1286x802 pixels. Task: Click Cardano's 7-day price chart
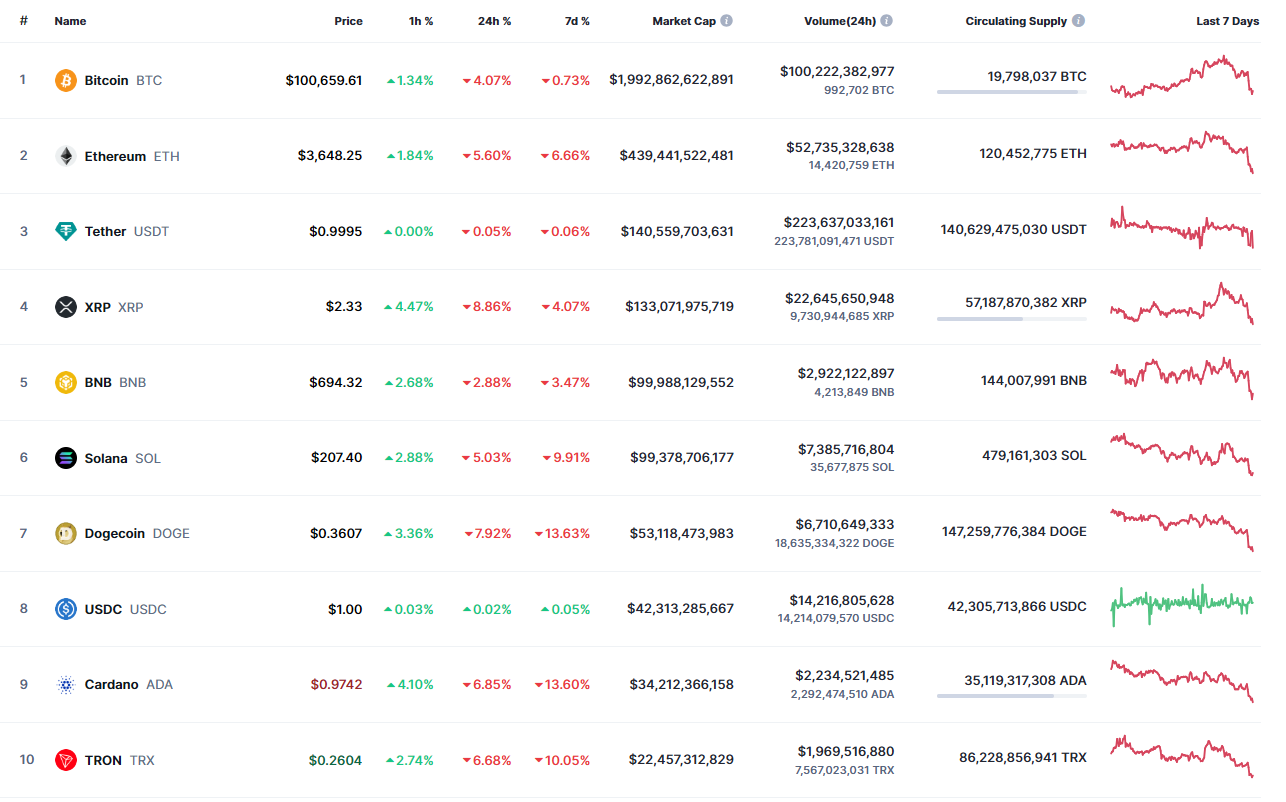(1182, 680)
